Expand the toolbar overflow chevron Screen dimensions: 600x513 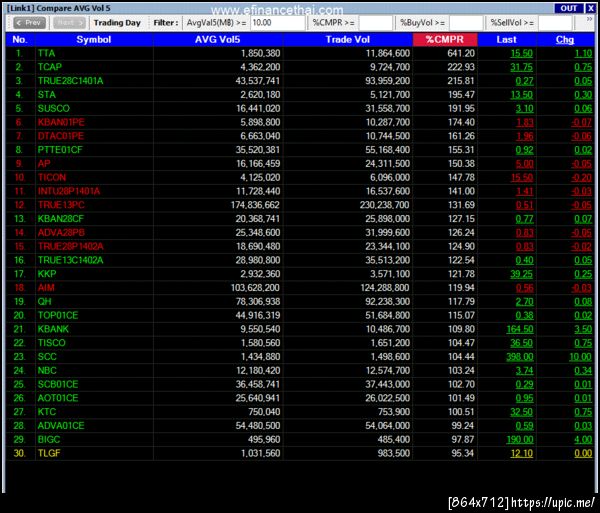pos(589,19)
